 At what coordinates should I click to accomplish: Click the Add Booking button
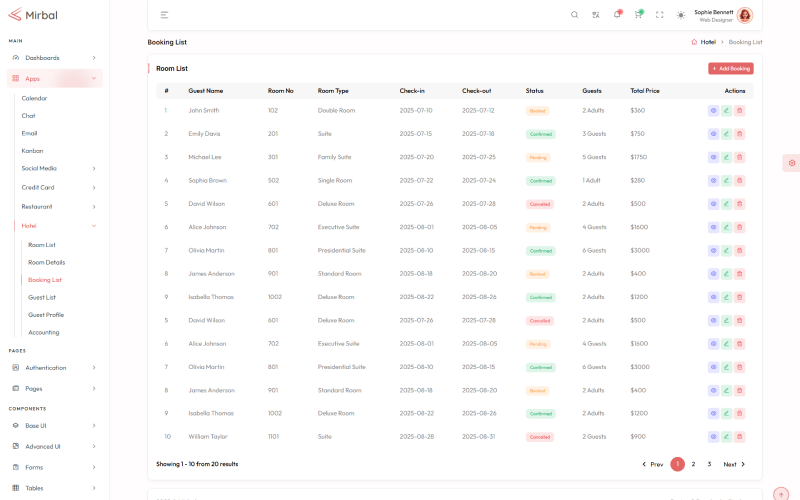[x=731, y=68]
